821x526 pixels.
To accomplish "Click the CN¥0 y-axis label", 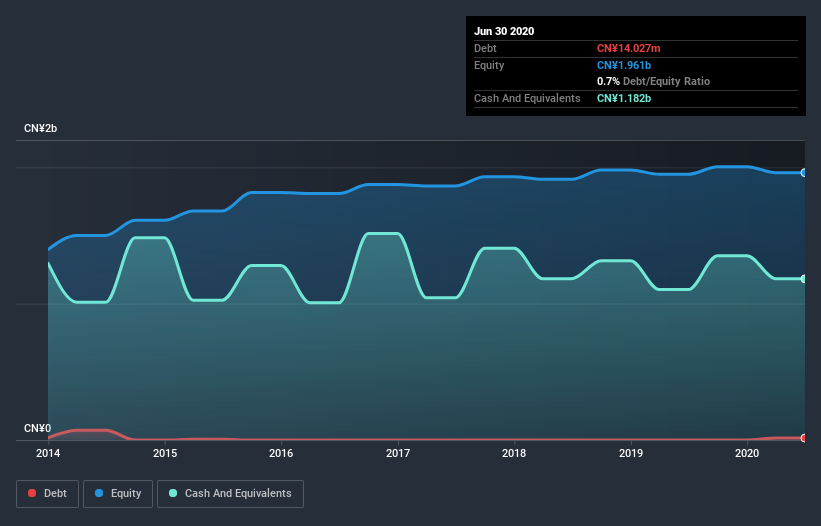I will tap(37, 429).
